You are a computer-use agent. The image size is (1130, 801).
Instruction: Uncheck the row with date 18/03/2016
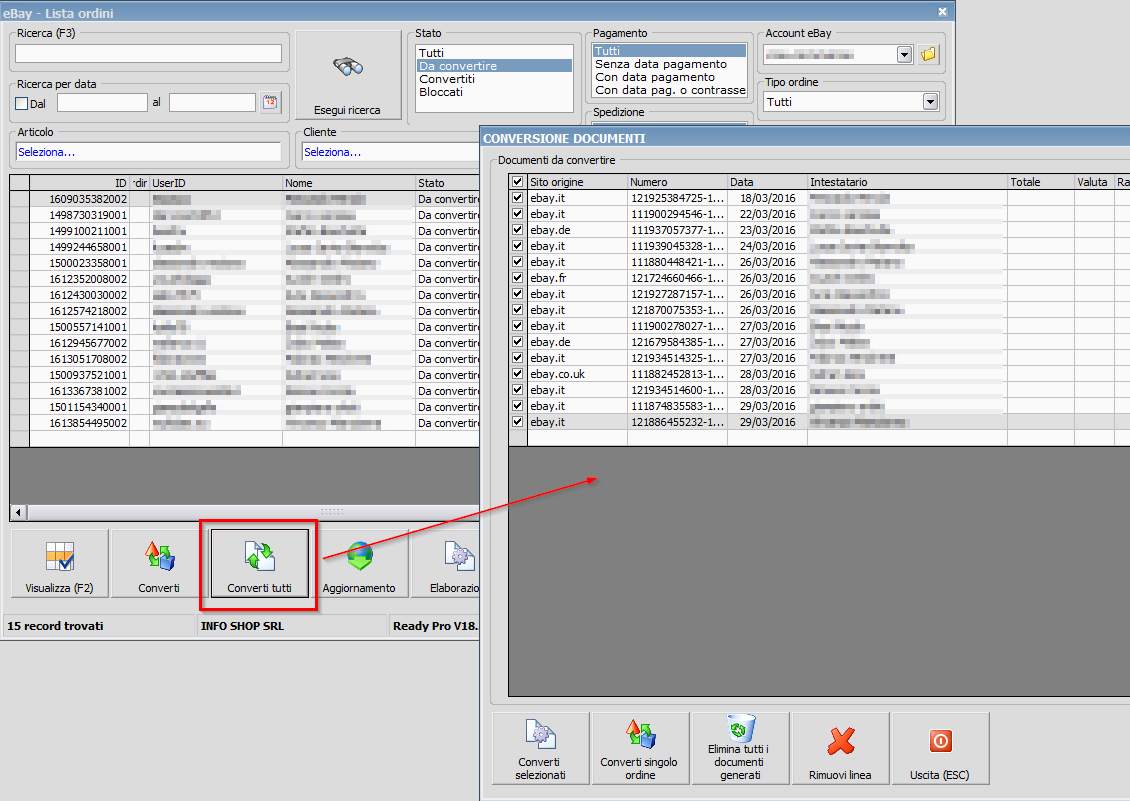click(x=517, y=198)
